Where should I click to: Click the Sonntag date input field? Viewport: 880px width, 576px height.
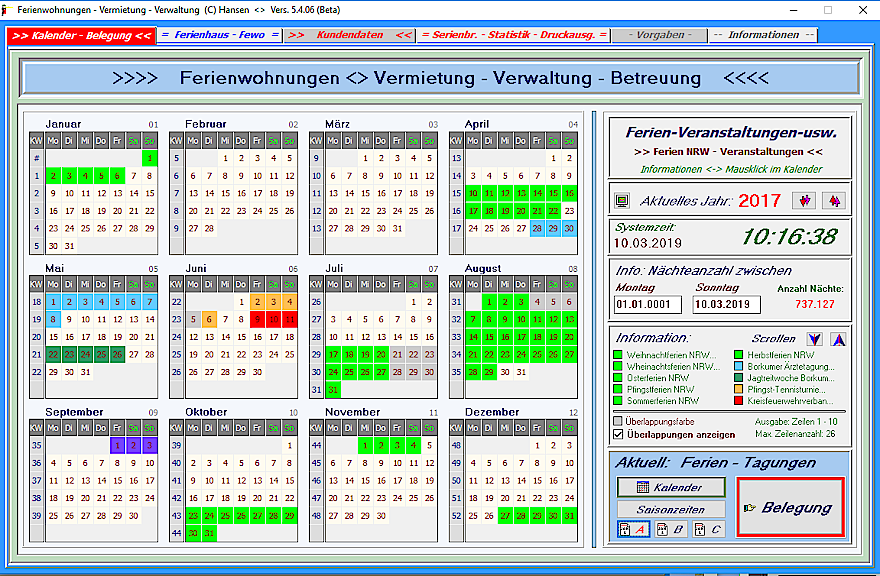pos(720,304)
